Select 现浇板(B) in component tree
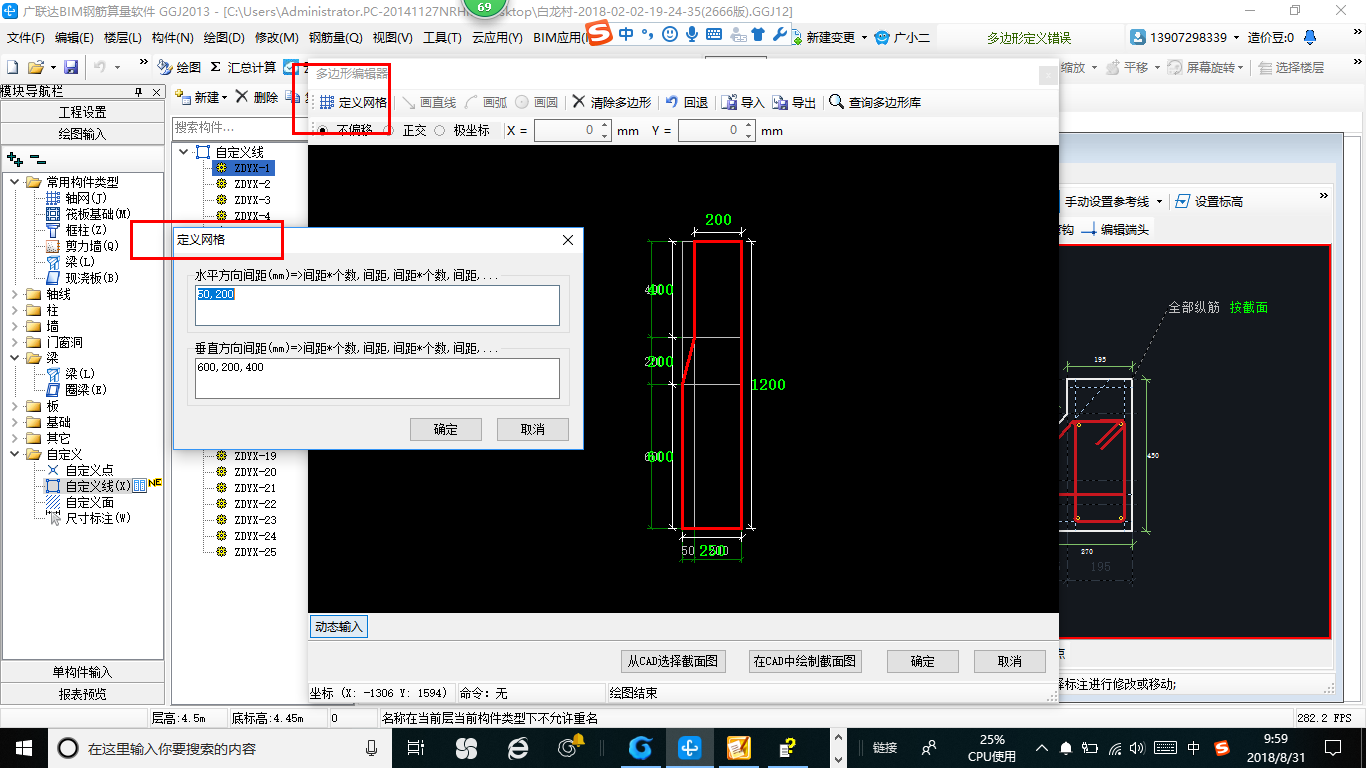The image size is (1366, 768). coord(92,278)
